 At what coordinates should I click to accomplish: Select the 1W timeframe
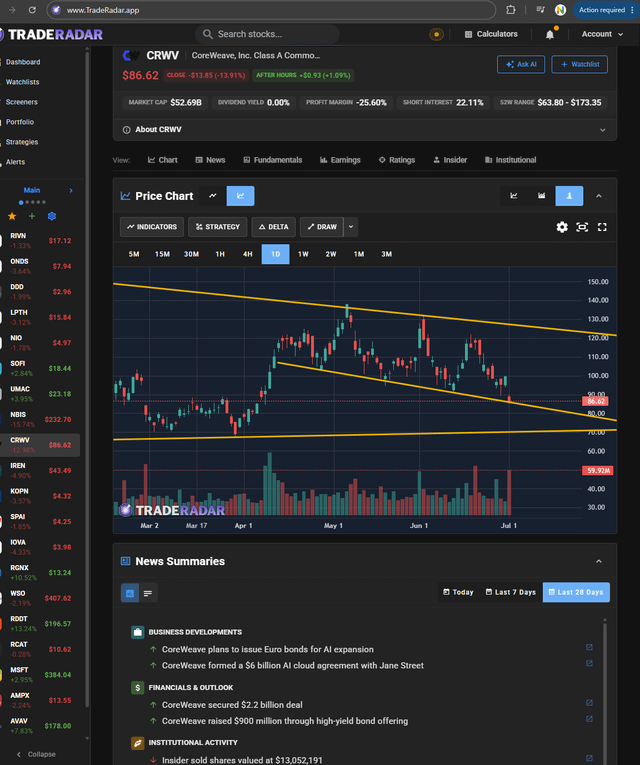303,254
